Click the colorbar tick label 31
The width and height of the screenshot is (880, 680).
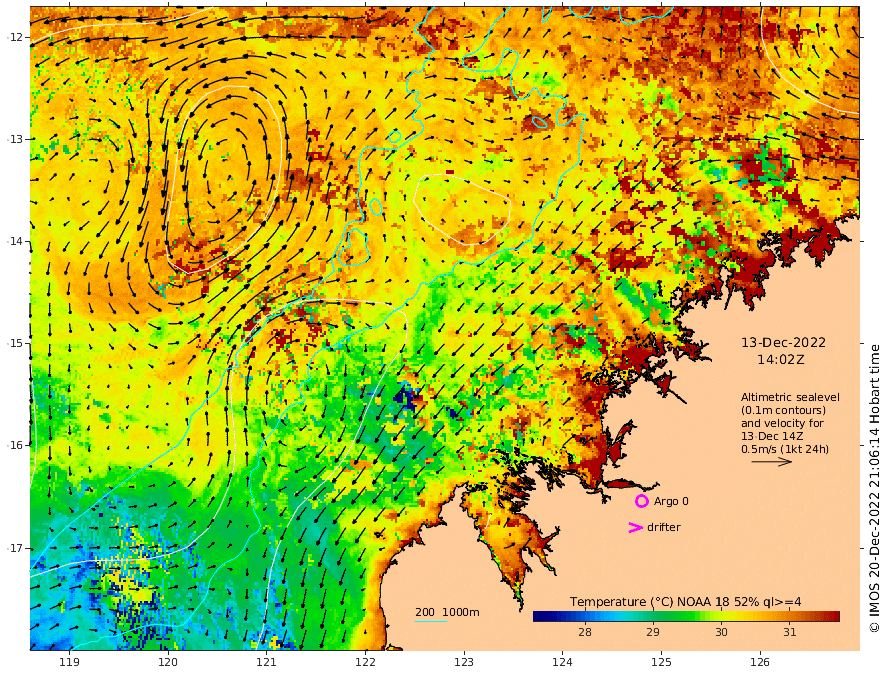(x=790, y=632)
